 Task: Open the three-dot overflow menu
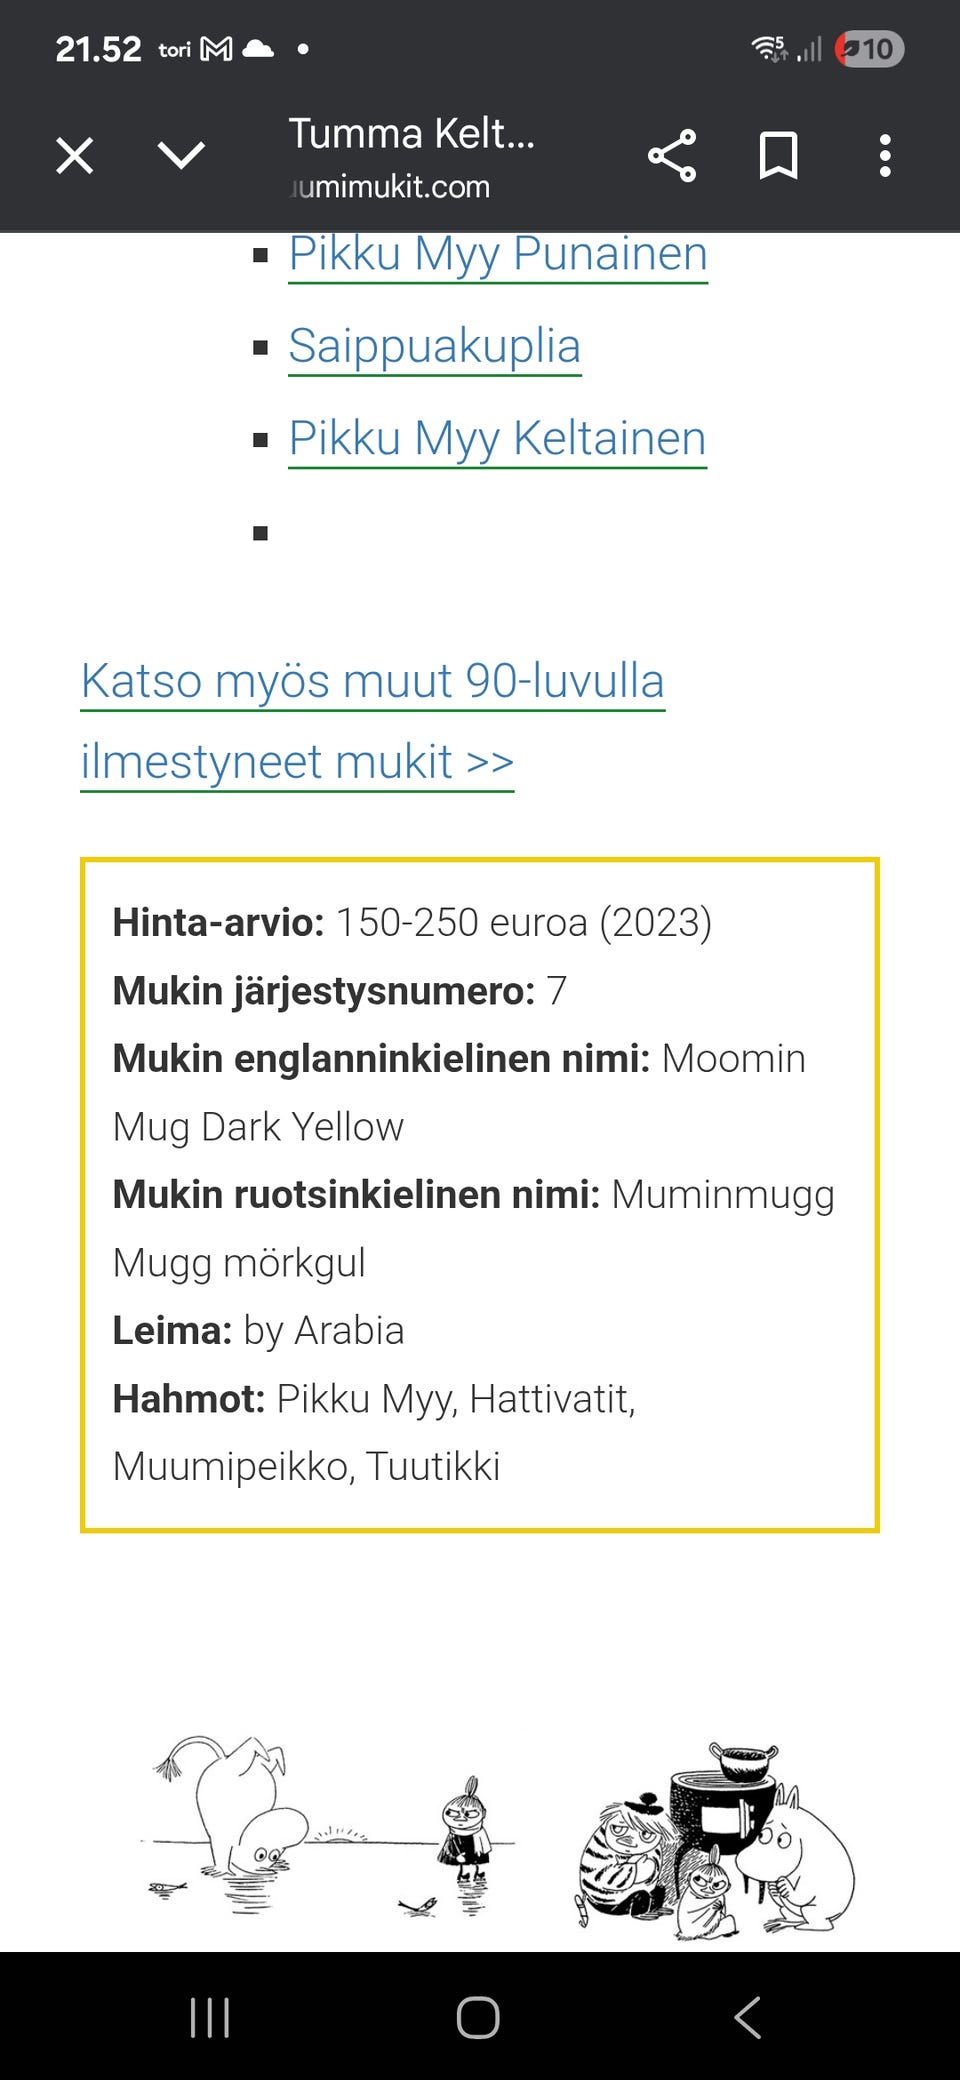[x=884, y=155]
